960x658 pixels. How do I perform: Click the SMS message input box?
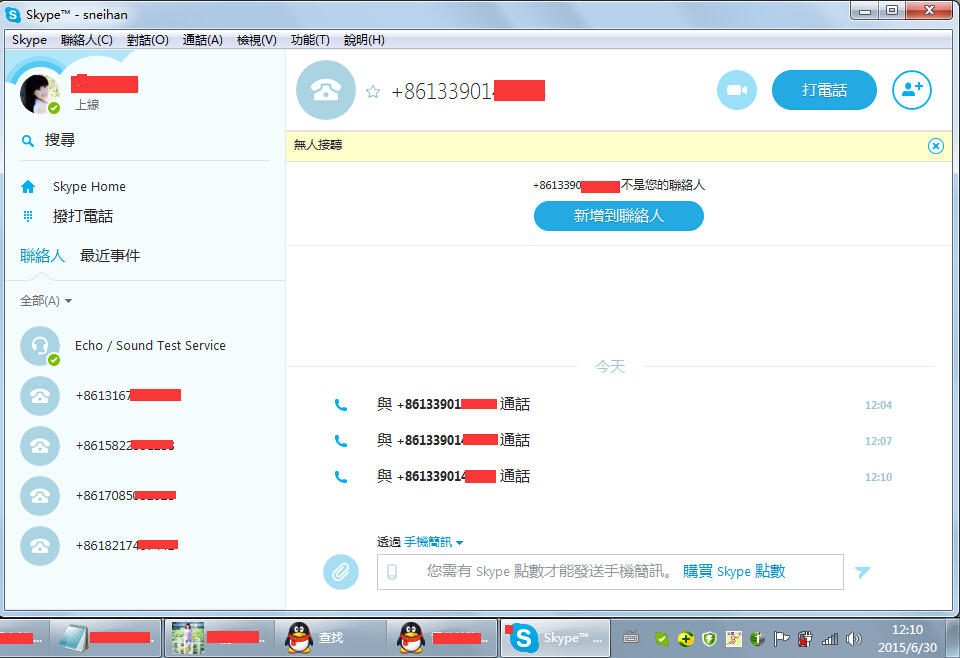coord(610,572)
